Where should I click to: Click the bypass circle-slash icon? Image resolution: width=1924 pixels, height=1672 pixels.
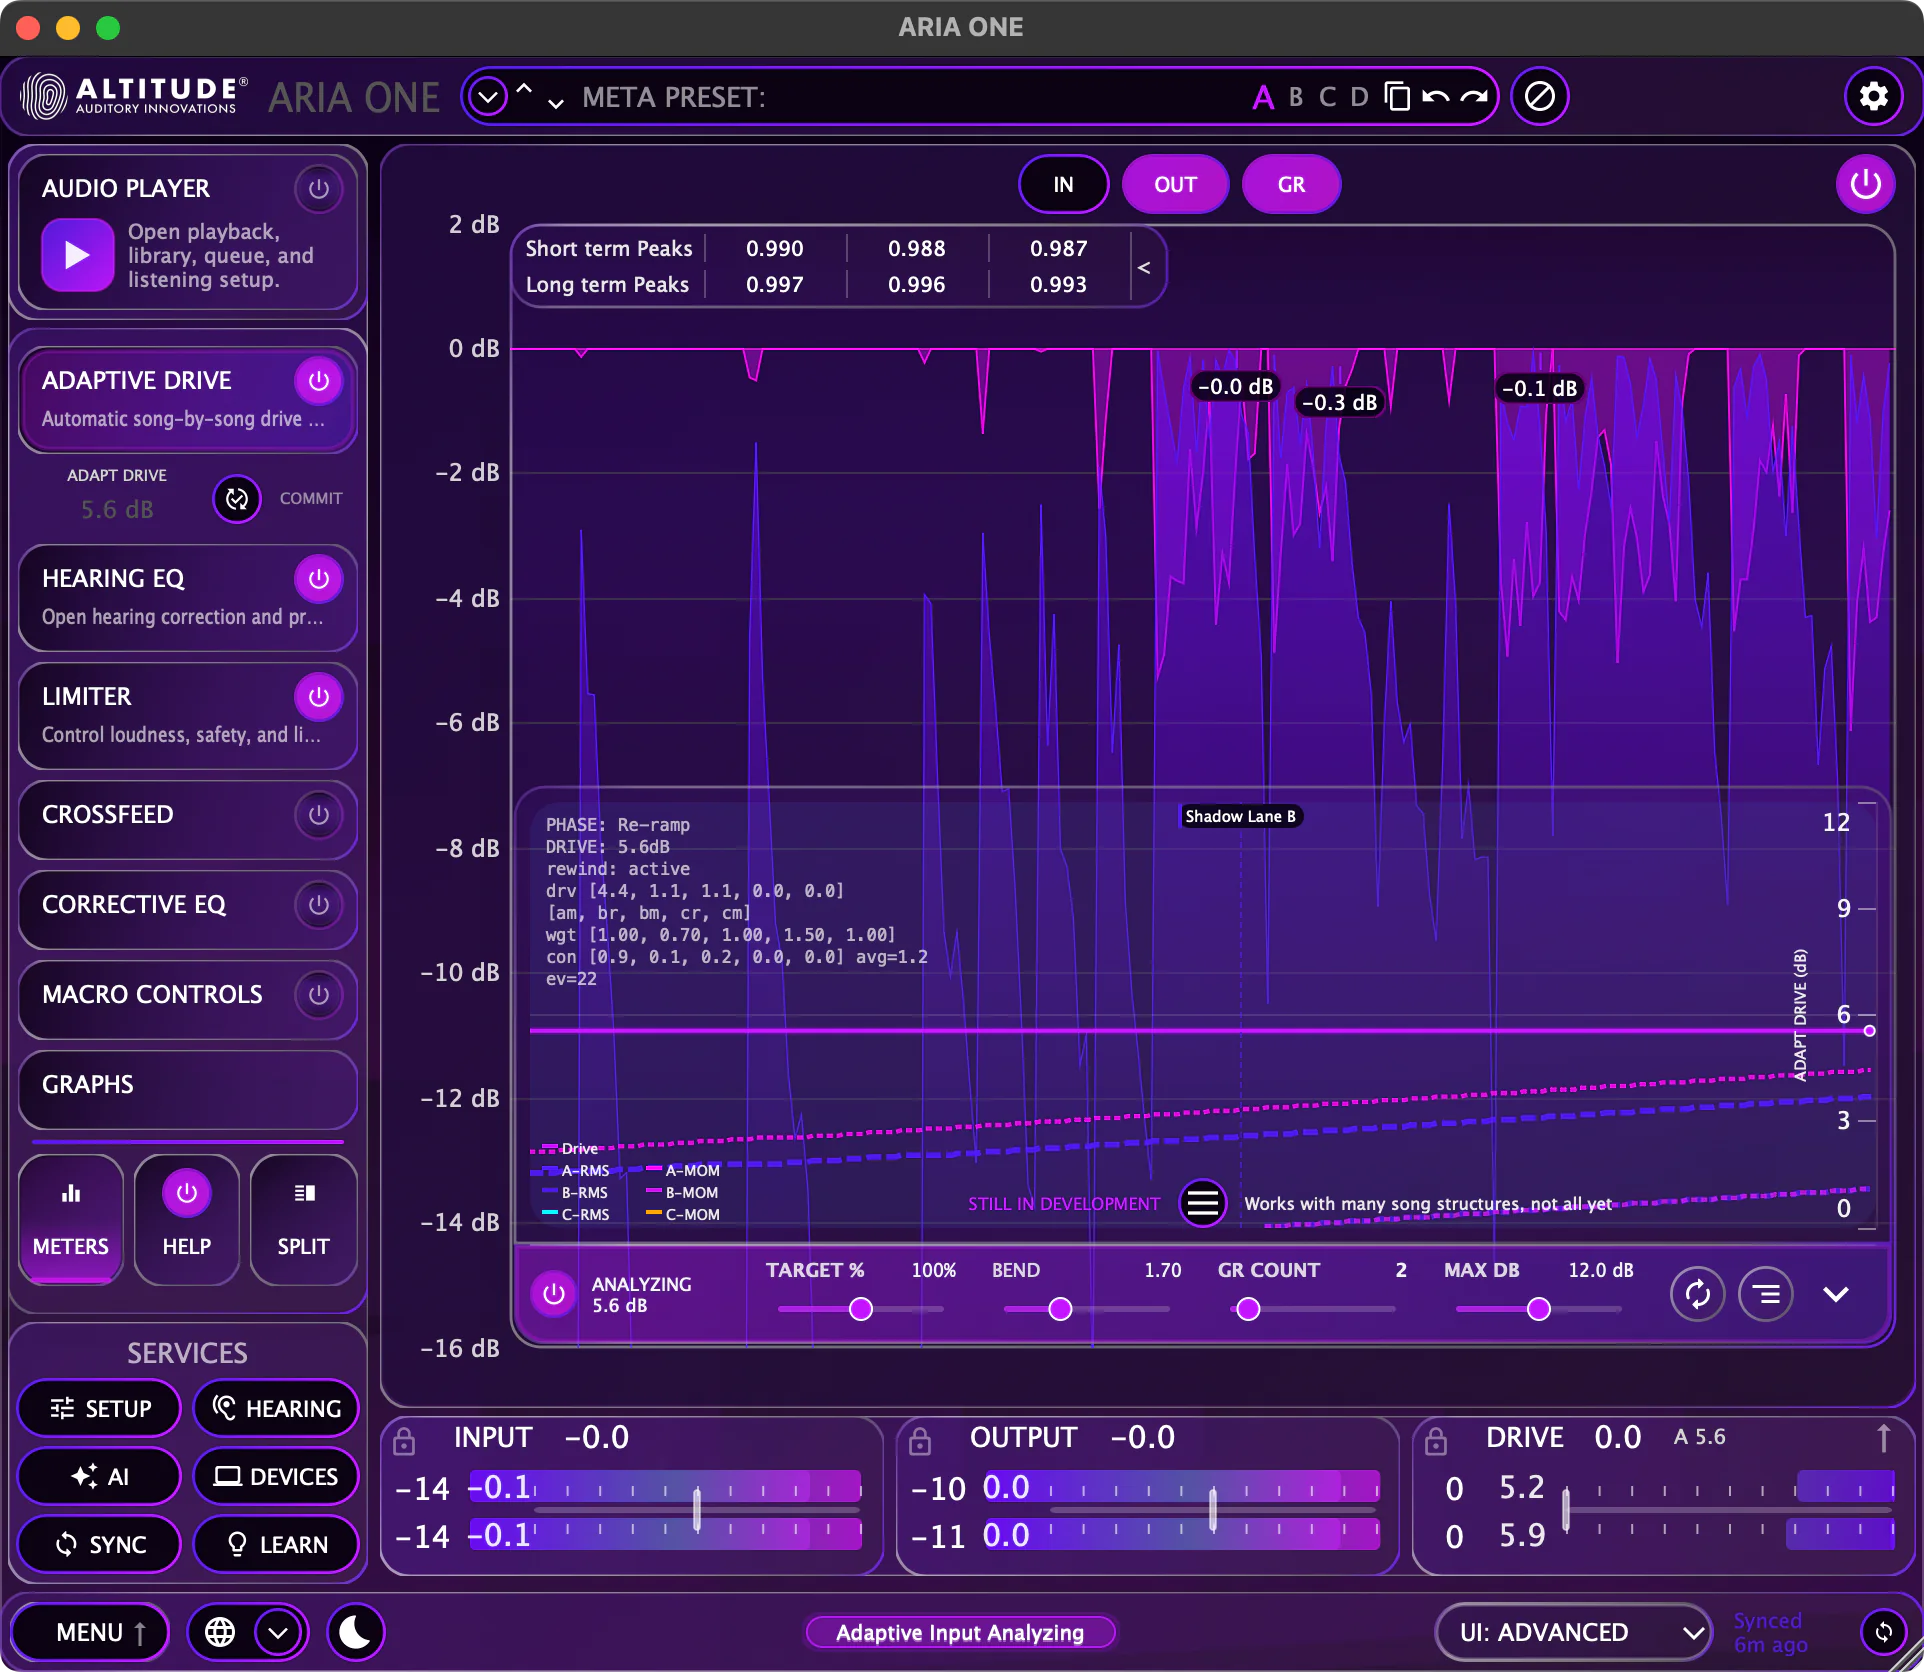1539,96
